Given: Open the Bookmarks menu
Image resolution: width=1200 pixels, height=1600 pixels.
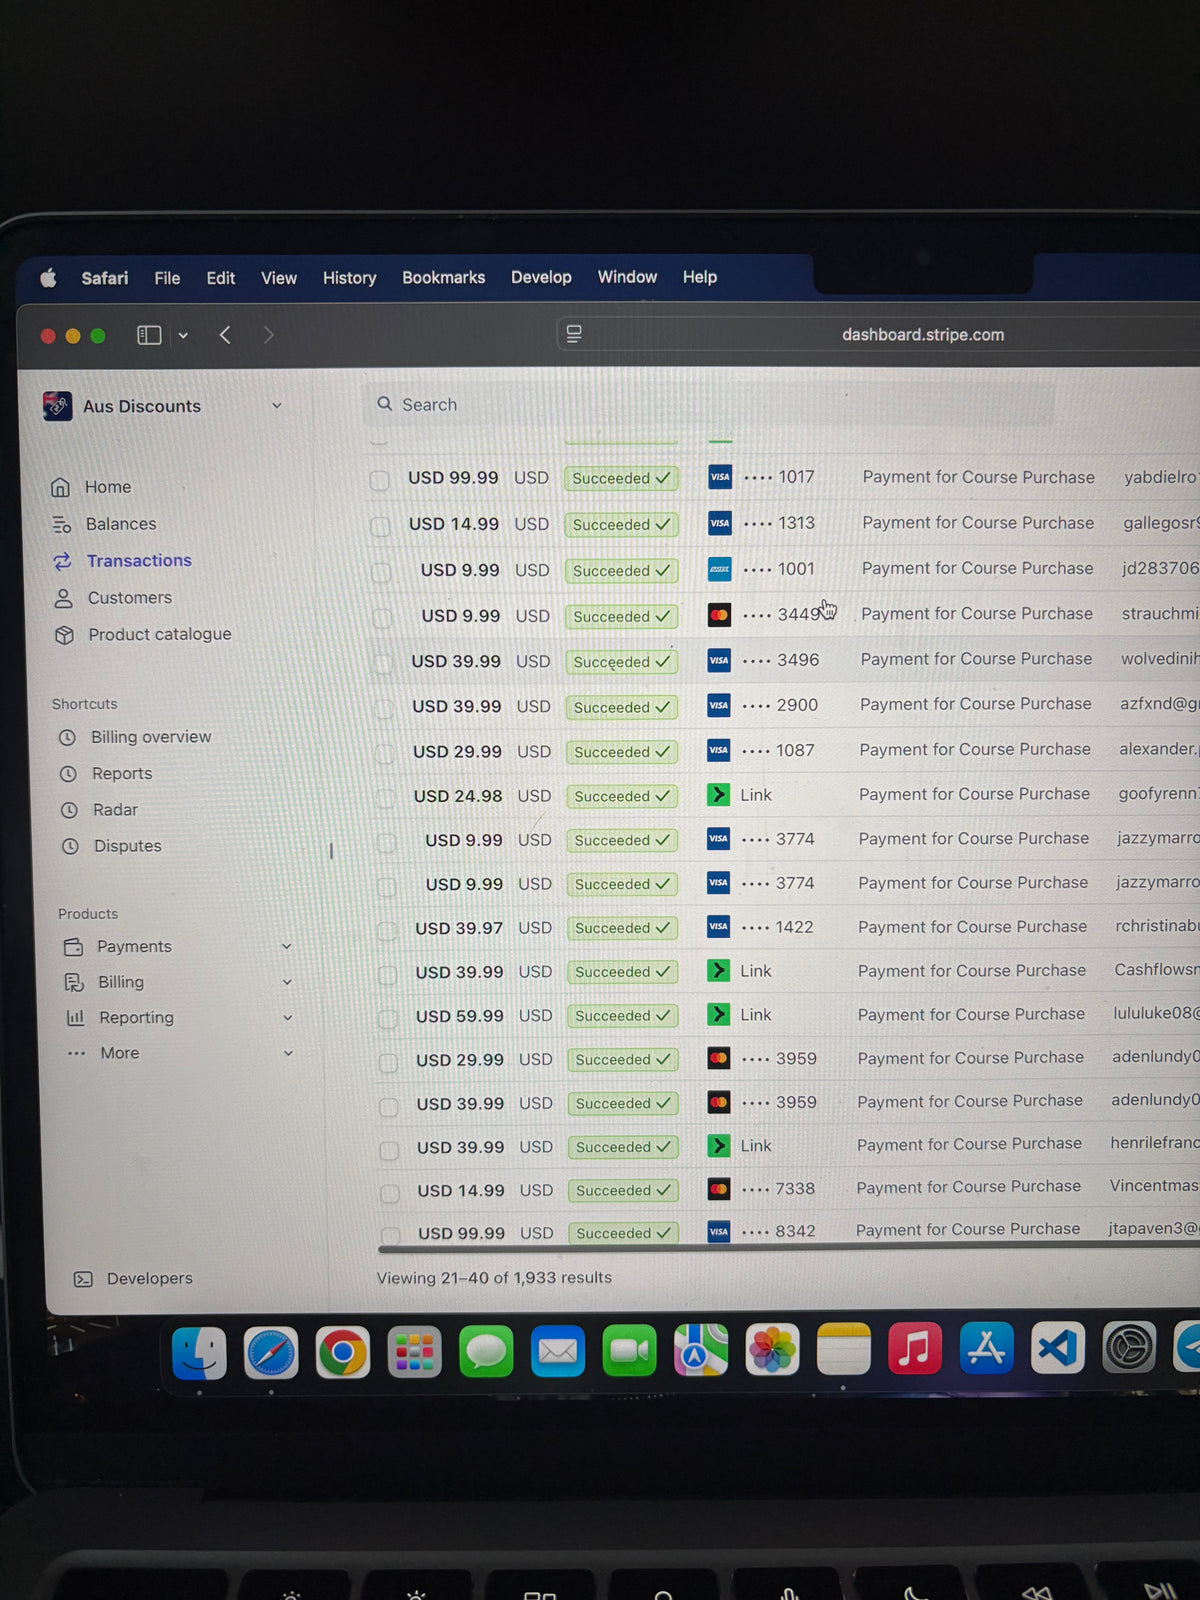Looking at the screenshot, I should tap(443, 278).
